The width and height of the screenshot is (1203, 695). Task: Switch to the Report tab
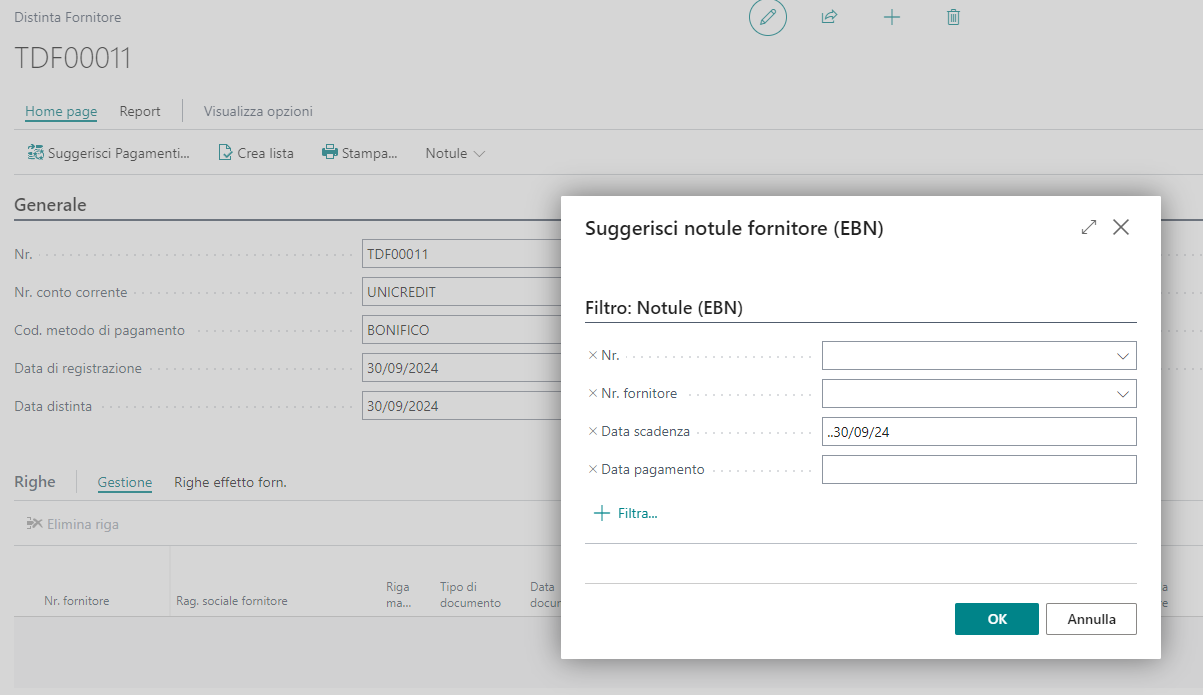click(x=140, y=111)
